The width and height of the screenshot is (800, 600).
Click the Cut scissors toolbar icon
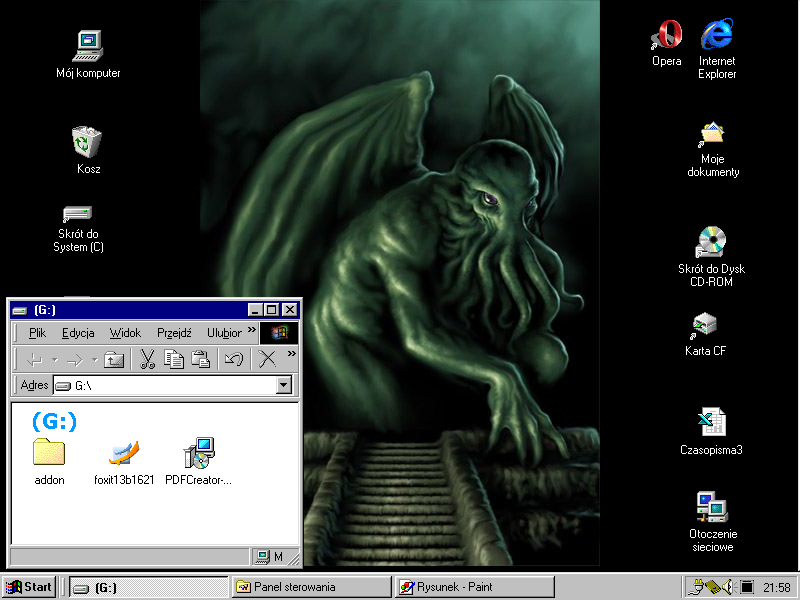[x=146, y=359]
